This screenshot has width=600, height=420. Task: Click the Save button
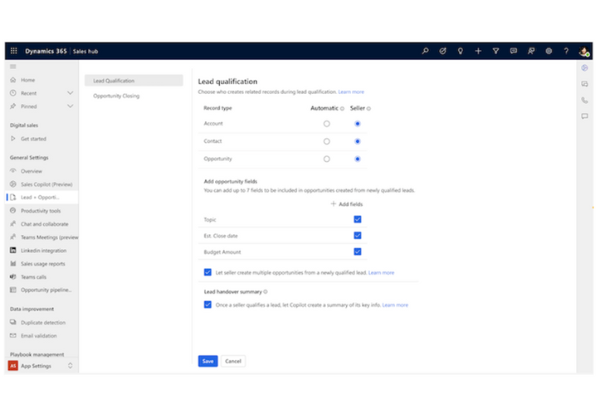click(207, 361)
